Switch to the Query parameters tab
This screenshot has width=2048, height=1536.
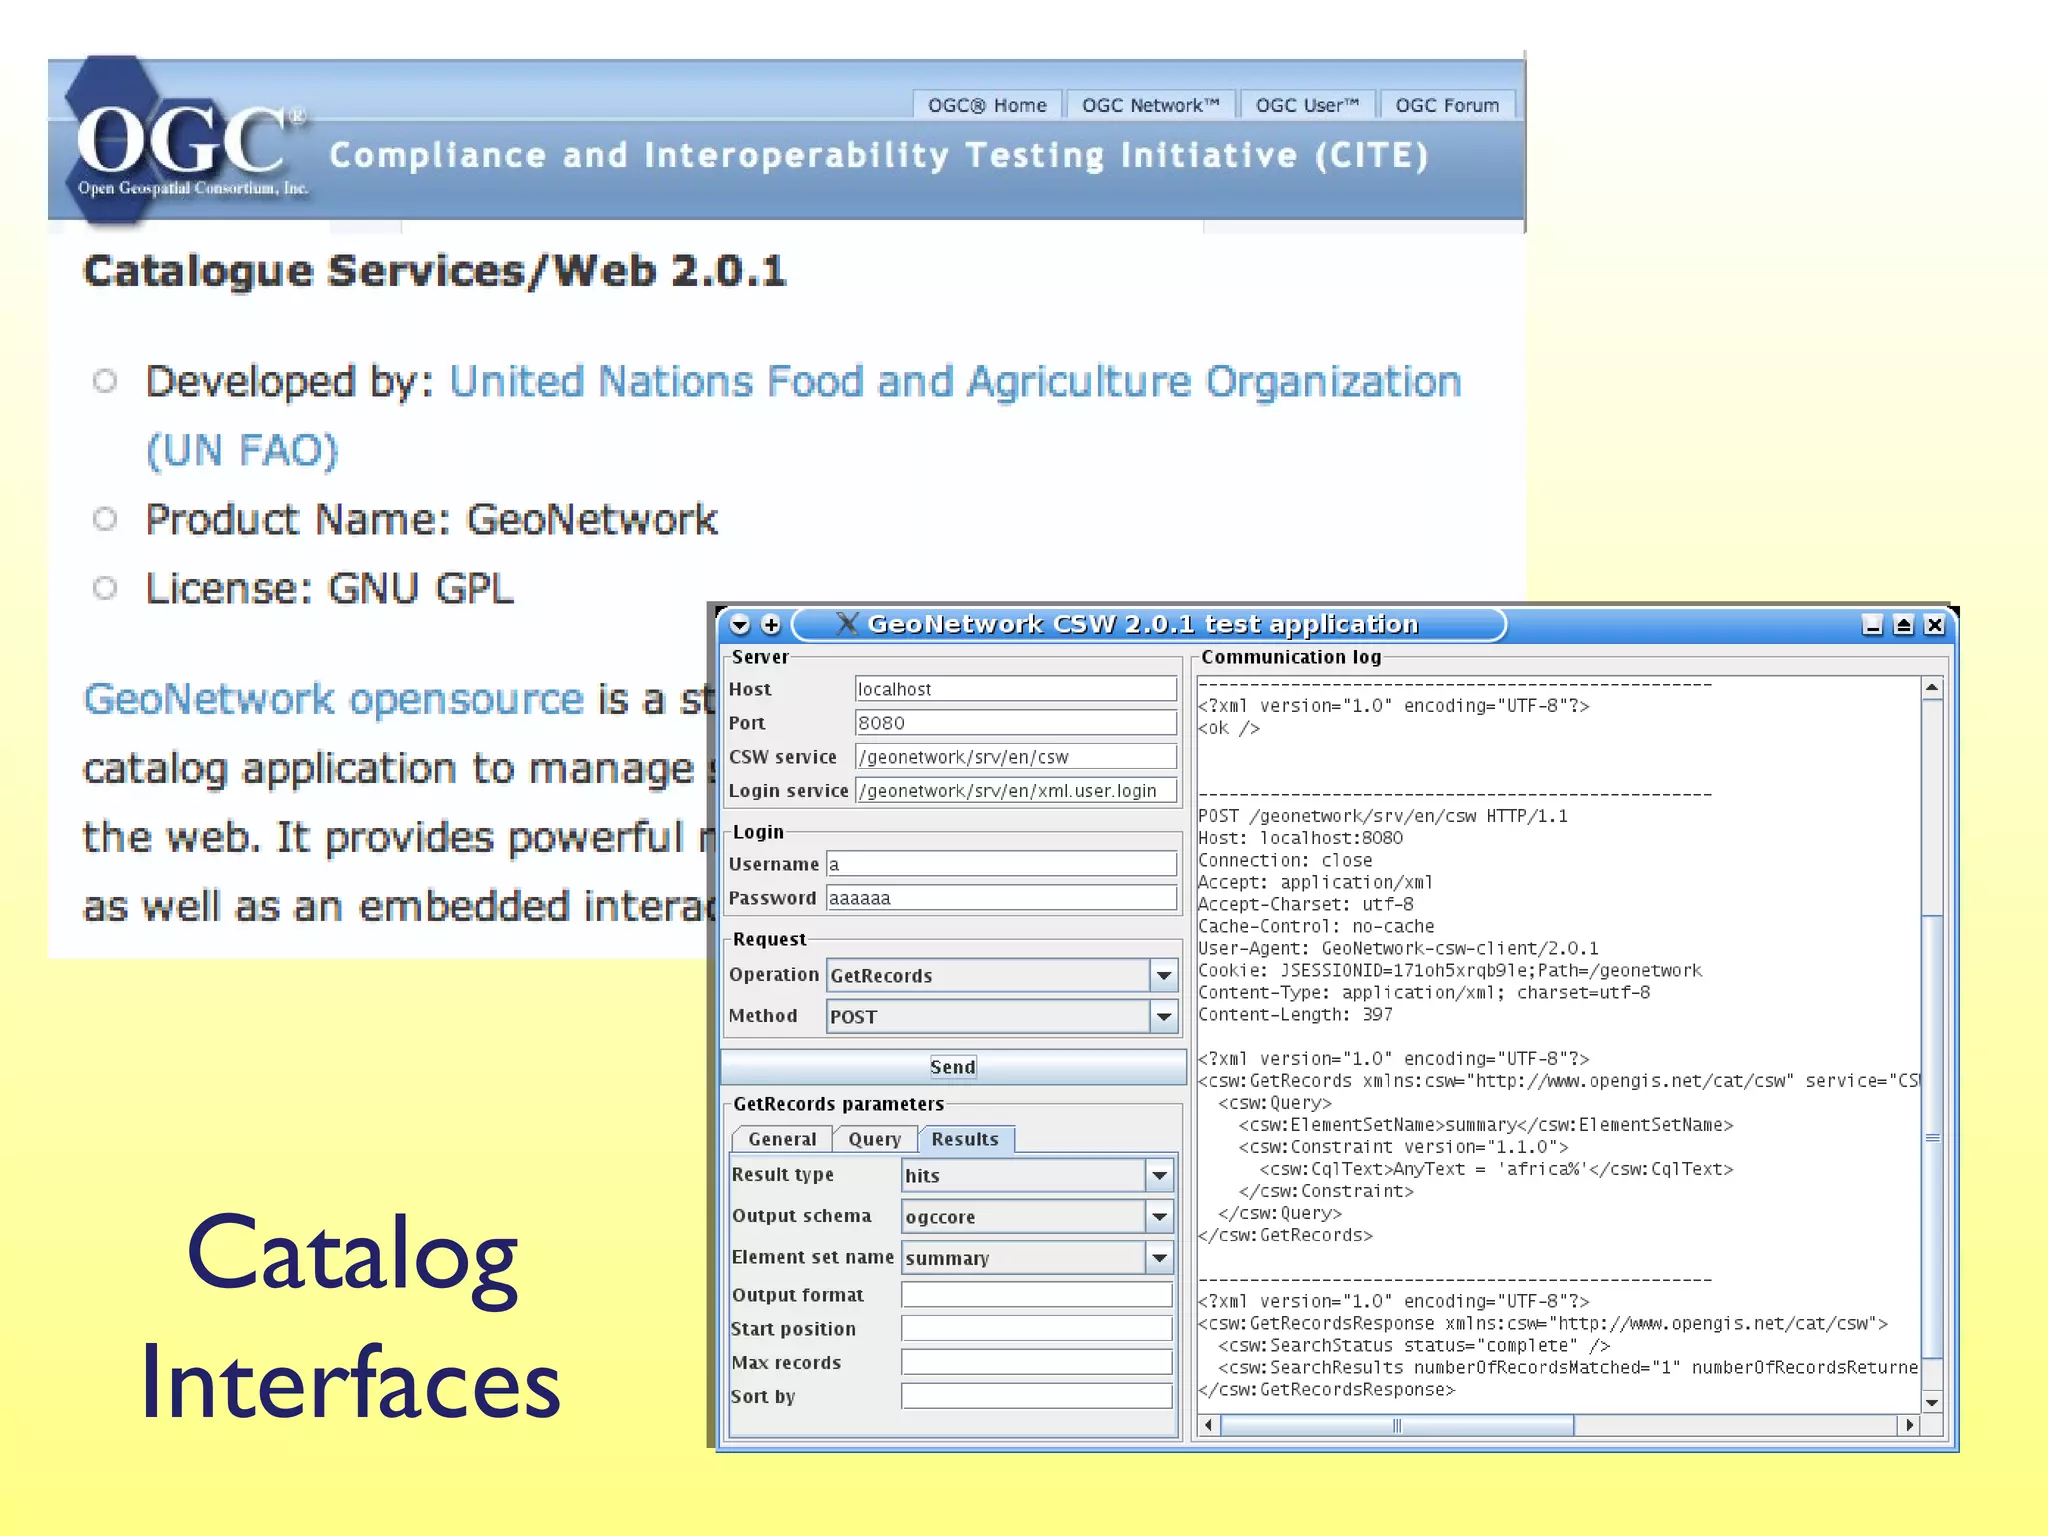(x=874, y=1139)
